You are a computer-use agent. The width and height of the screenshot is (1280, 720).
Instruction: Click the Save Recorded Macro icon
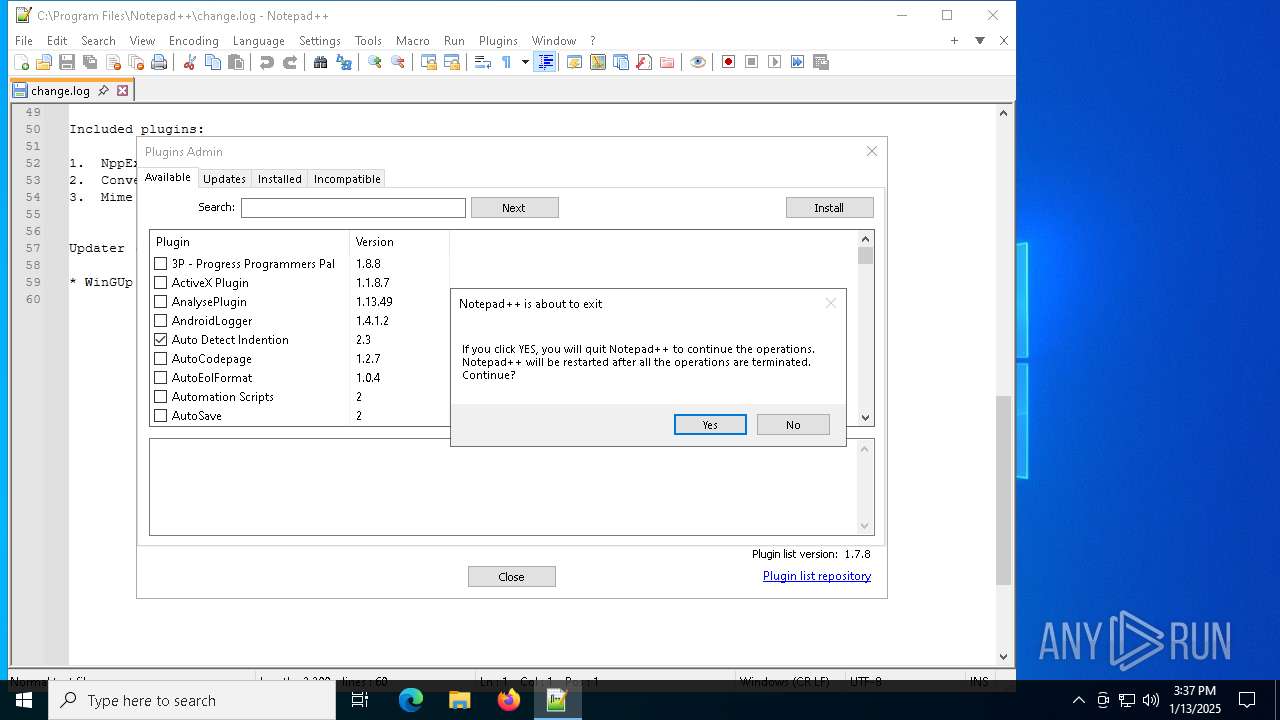click(821, 62)
